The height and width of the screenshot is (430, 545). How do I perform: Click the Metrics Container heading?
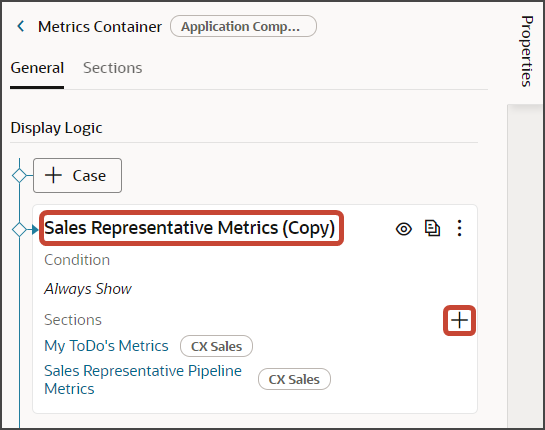pyautogui.click(x=100, y=26)
